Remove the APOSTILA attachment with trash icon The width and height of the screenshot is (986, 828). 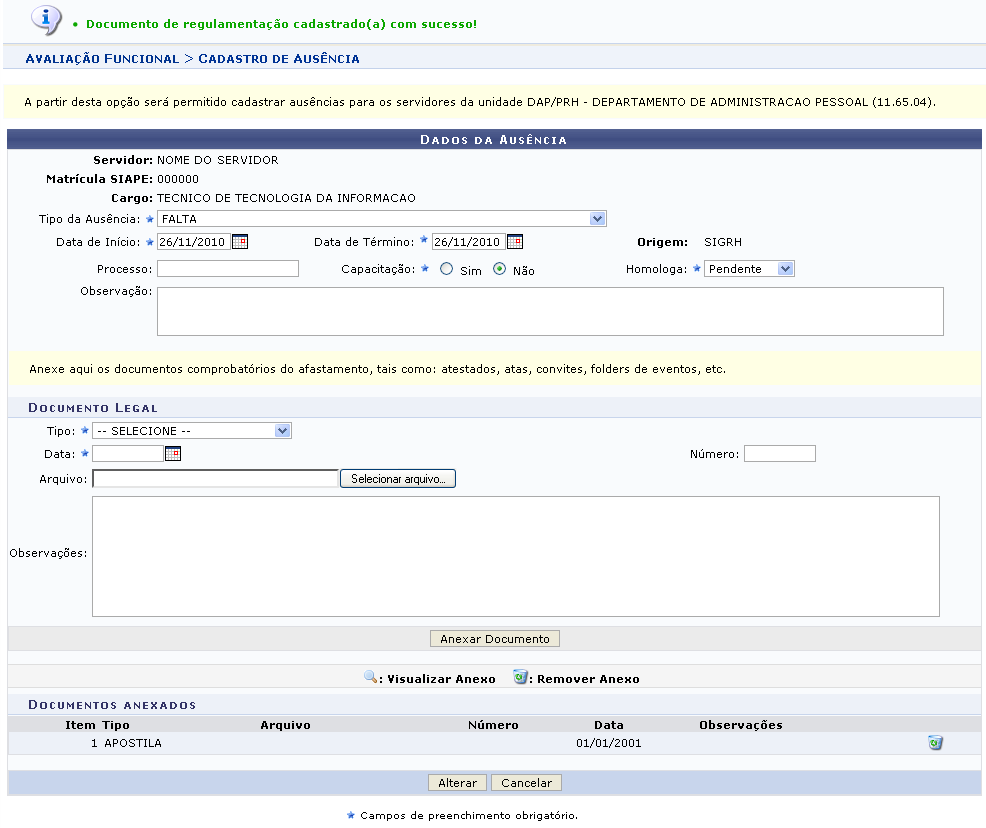tap(935, 743)
